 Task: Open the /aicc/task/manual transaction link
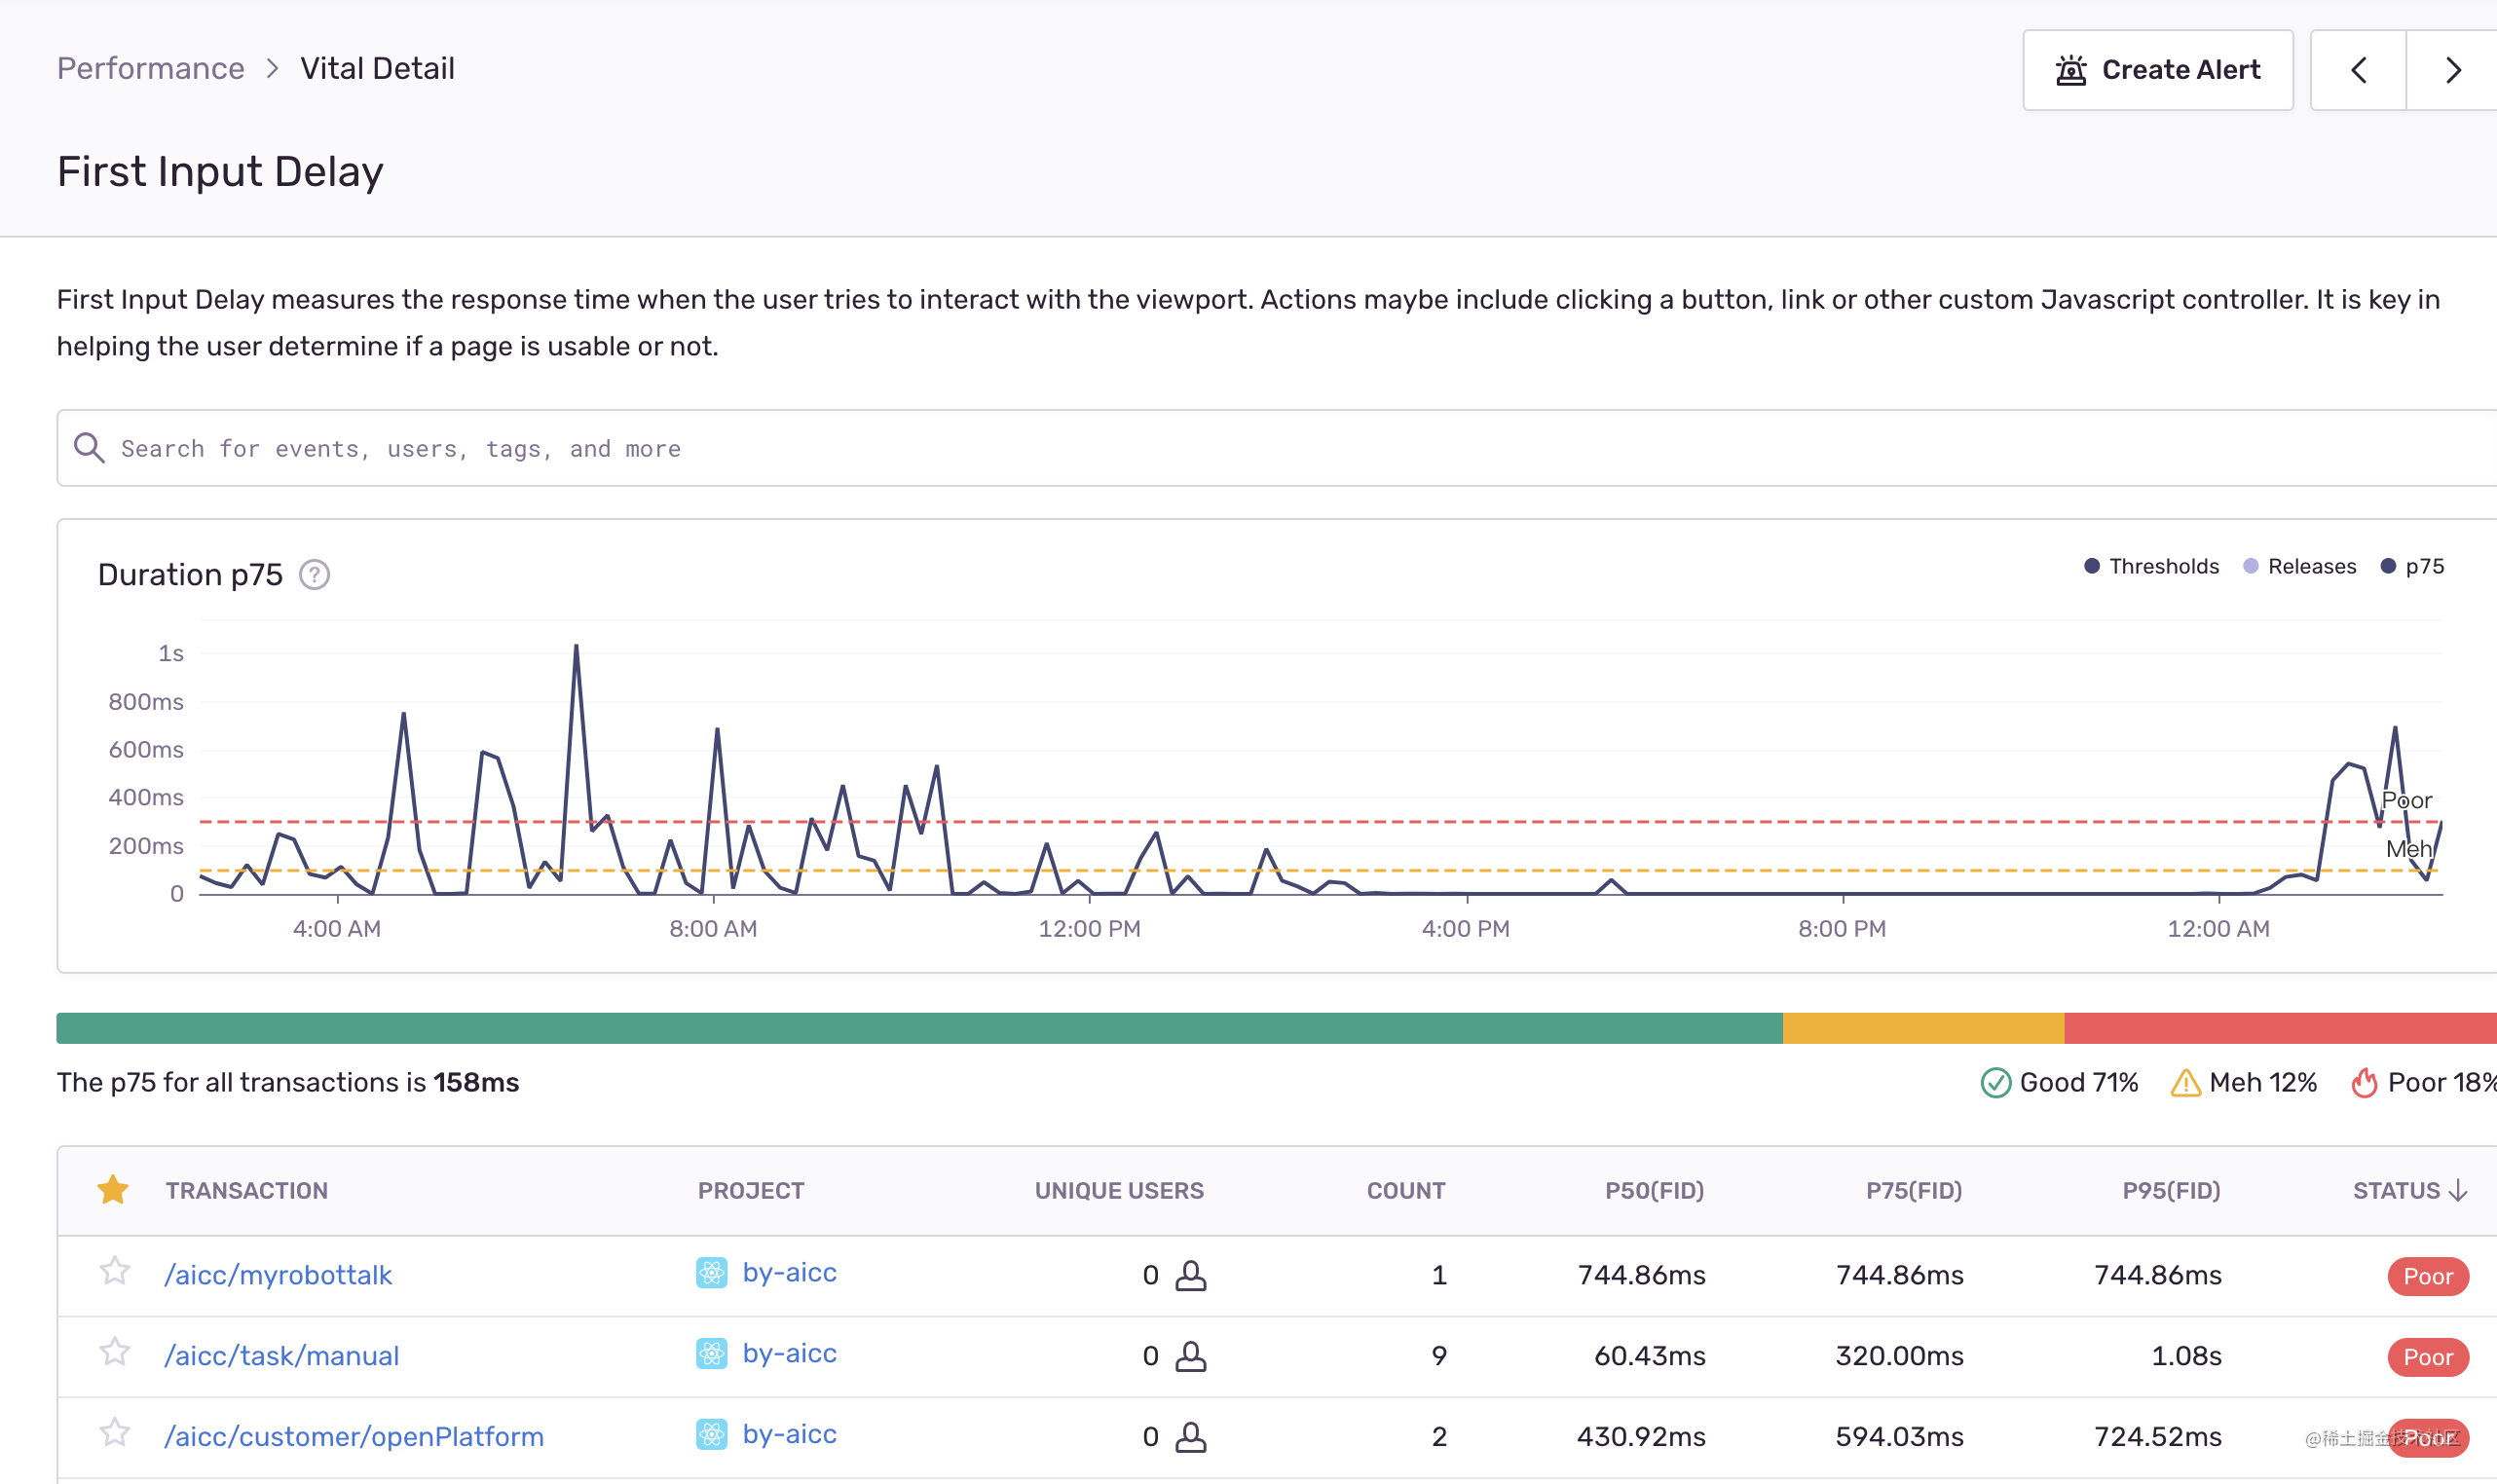[282, 1356]
